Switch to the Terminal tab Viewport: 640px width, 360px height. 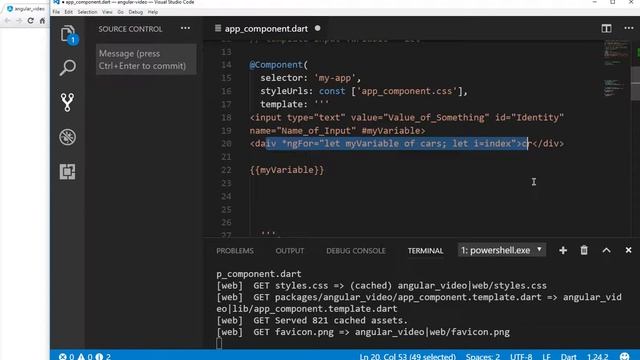pyautogui.click(x=425, y=251)
